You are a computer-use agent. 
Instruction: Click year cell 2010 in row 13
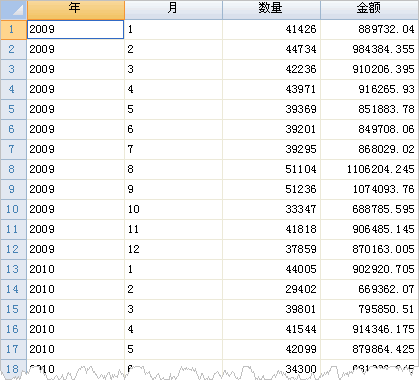point(76,270)
